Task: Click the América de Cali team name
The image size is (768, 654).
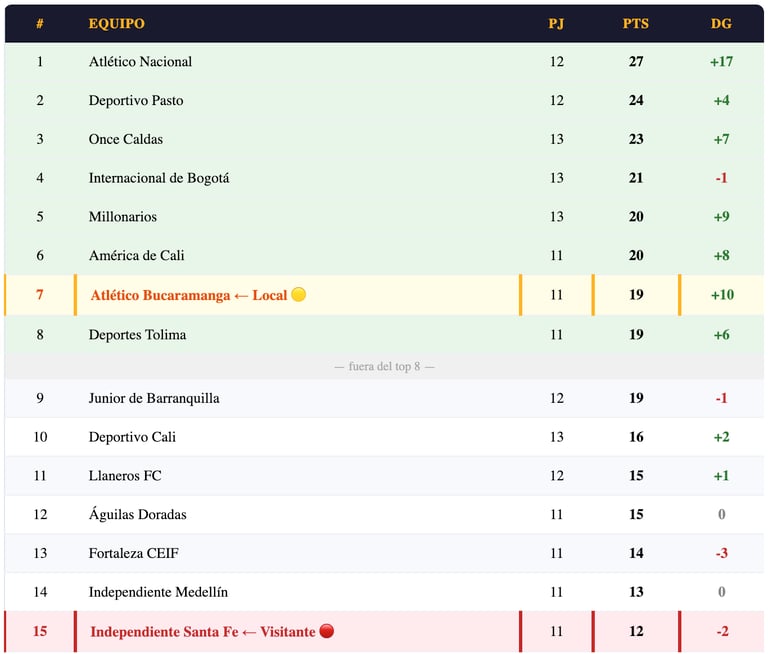Action: click(x=137, y=256)
